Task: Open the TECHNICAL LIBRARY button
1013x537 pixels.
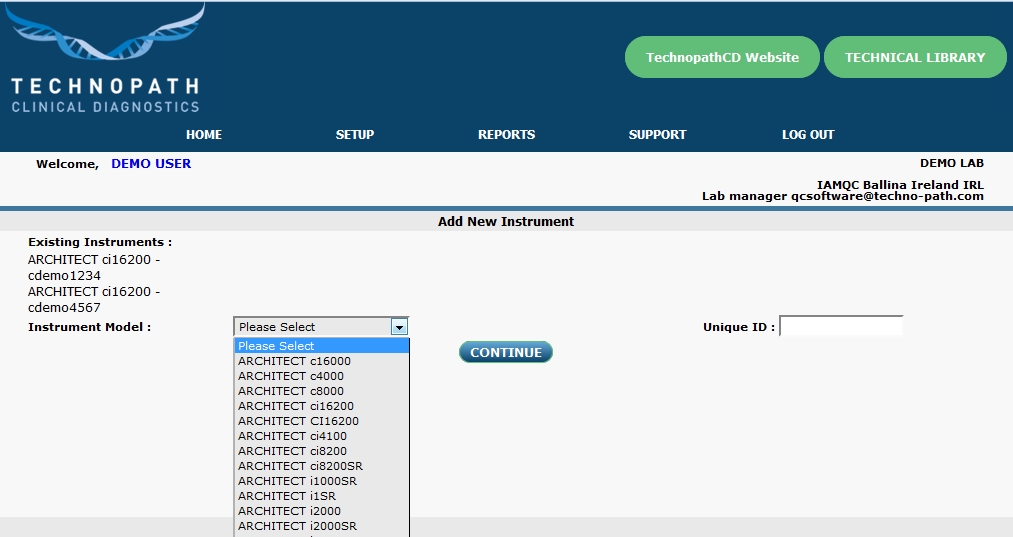Action: (915, 58)
